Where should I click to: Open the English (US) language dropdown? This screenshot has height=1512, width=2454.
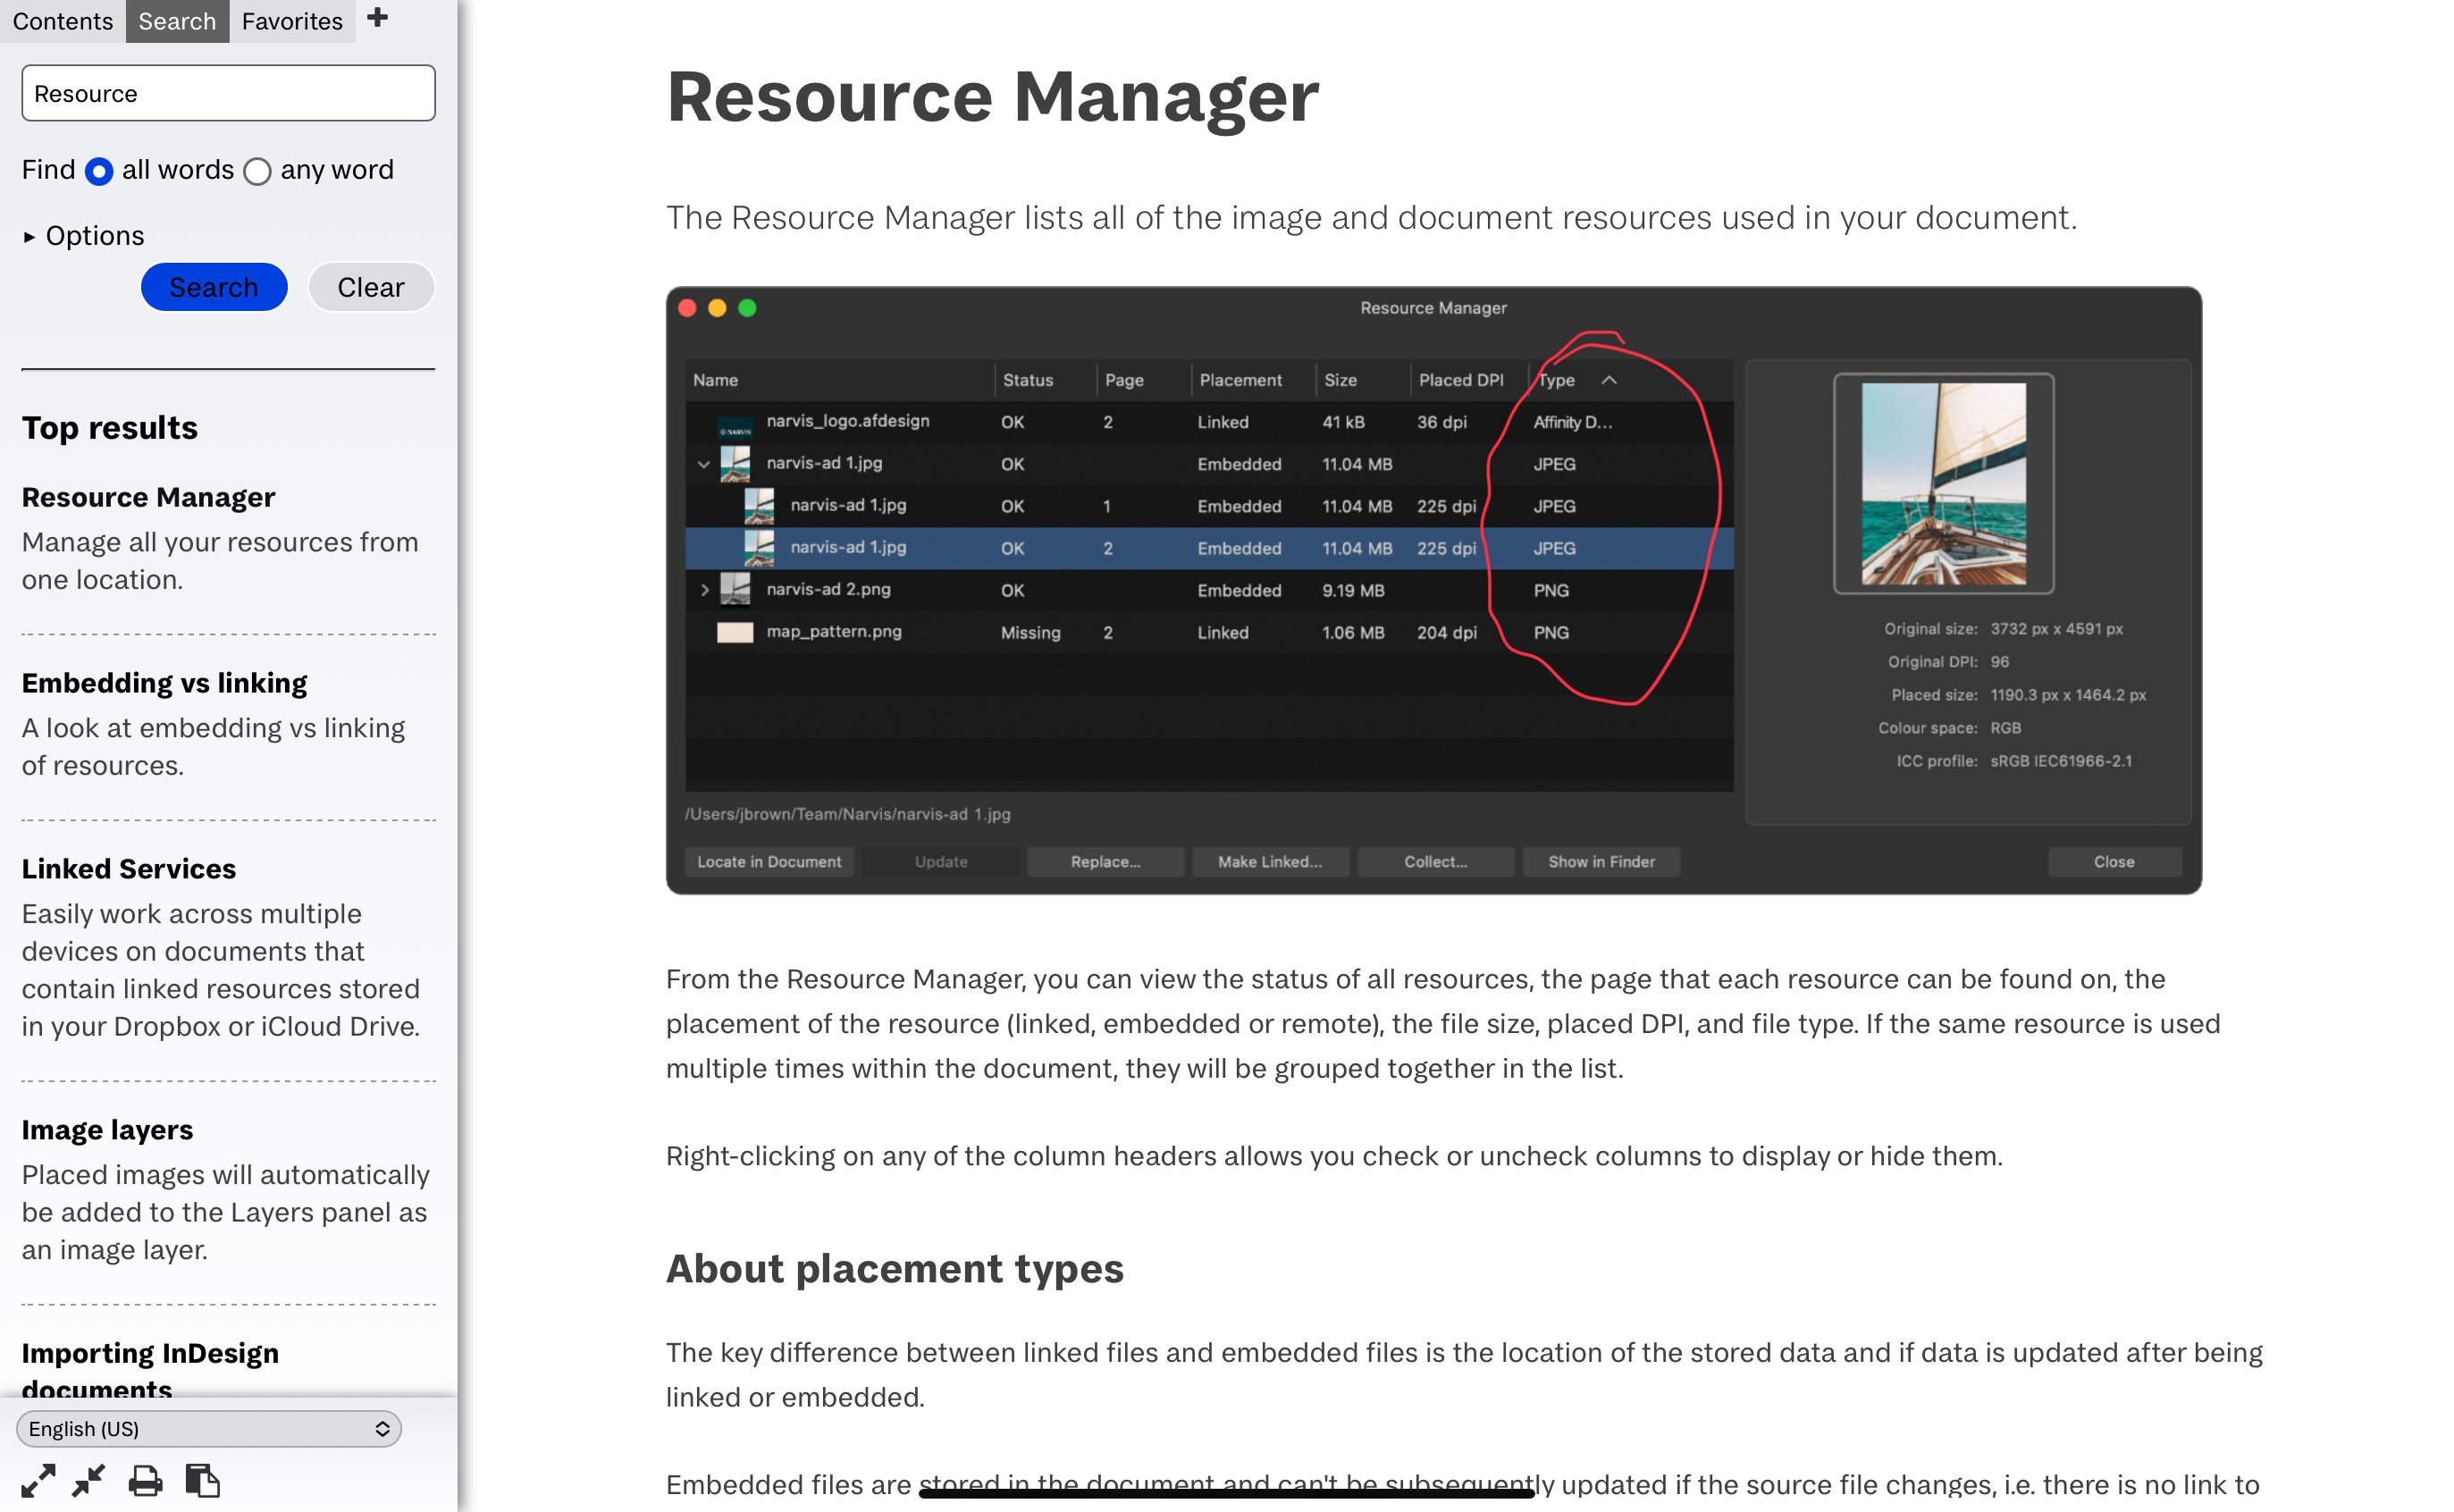(208, 1429)
